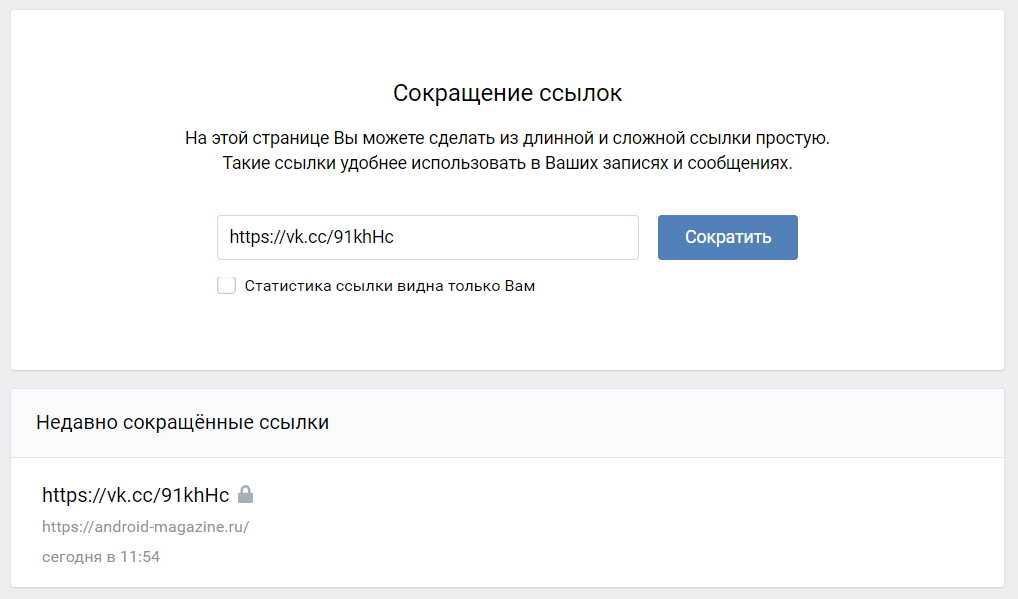Screen dimensions: 1018x599
Task: Click the "Статистика ссылки видна только Вам" label text
Action: 389,286
